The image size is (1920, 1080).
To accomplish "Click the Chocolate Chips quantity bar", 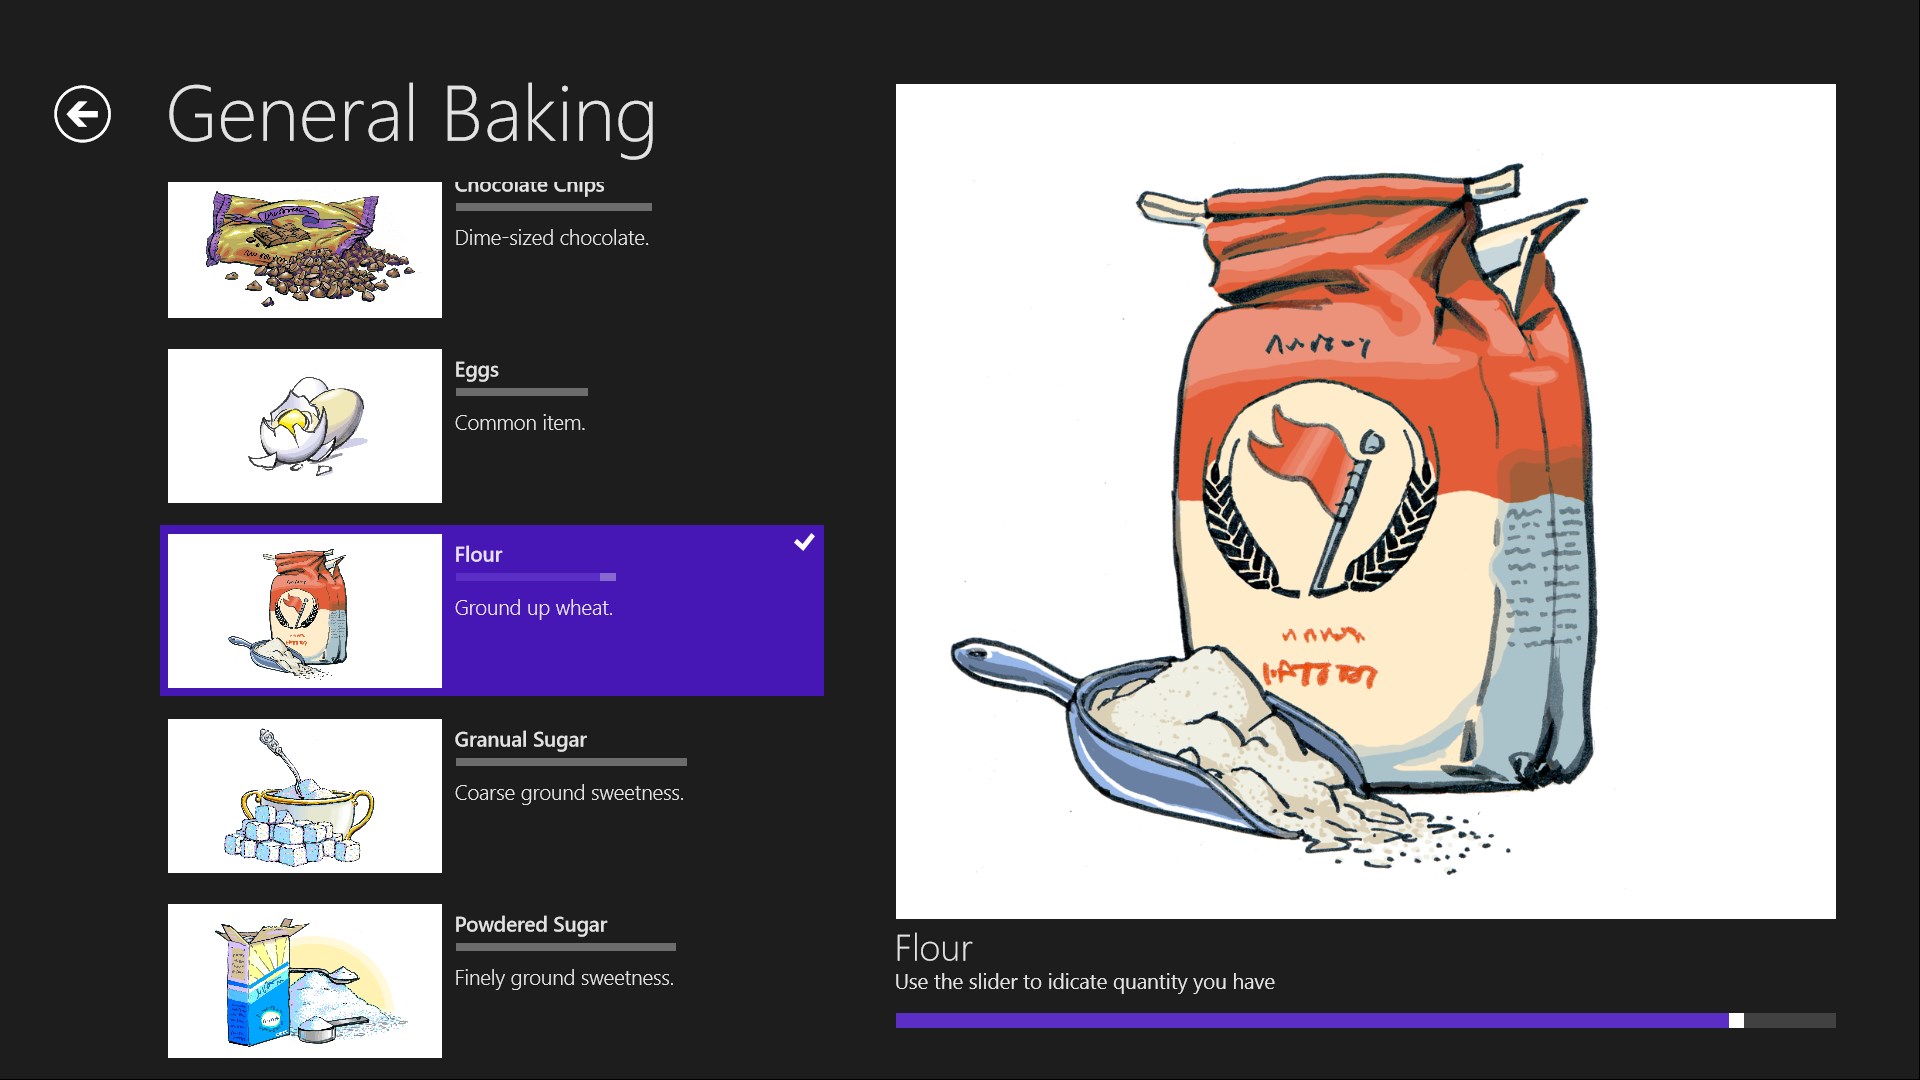I will (x=553, y=207).
